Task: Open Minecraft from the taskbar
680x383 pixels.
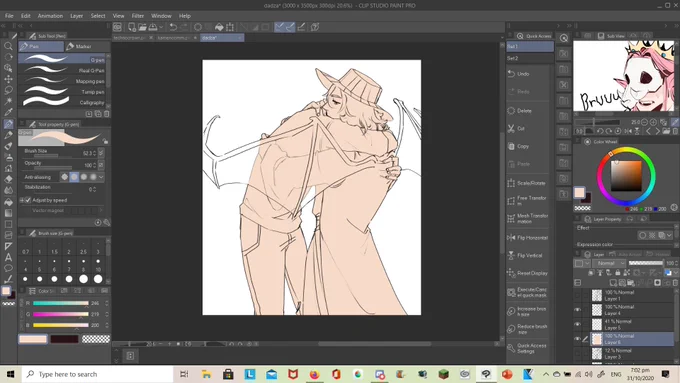Action: pyautogui.click(x=443, y=374)
